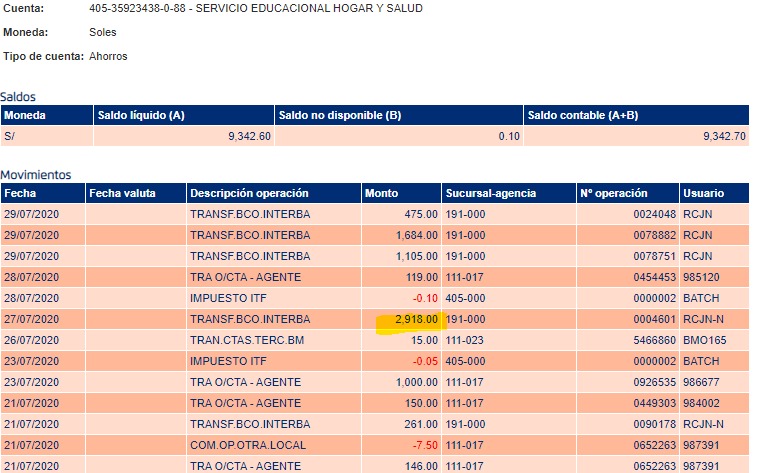
Task: Click the Nº operación column header
Action: [x=614, y=193]
